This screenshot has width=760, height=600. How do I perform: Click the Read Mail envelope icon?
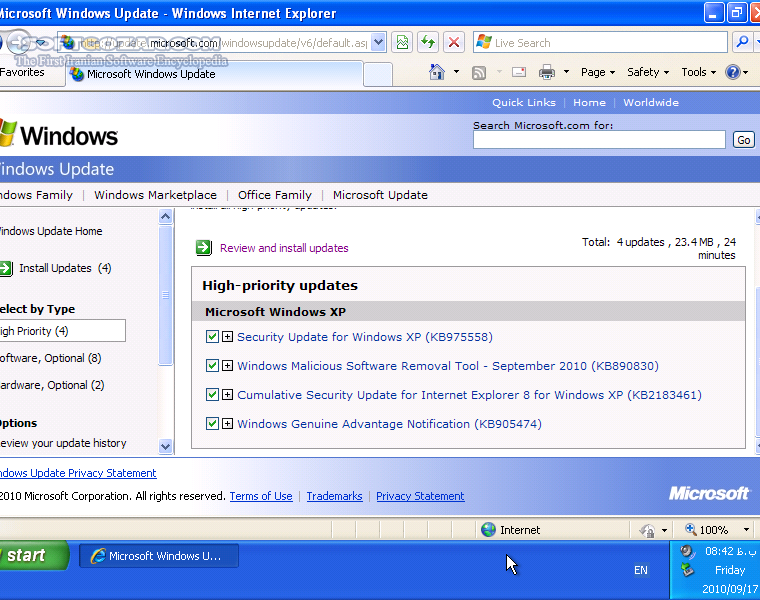point(519,72)
